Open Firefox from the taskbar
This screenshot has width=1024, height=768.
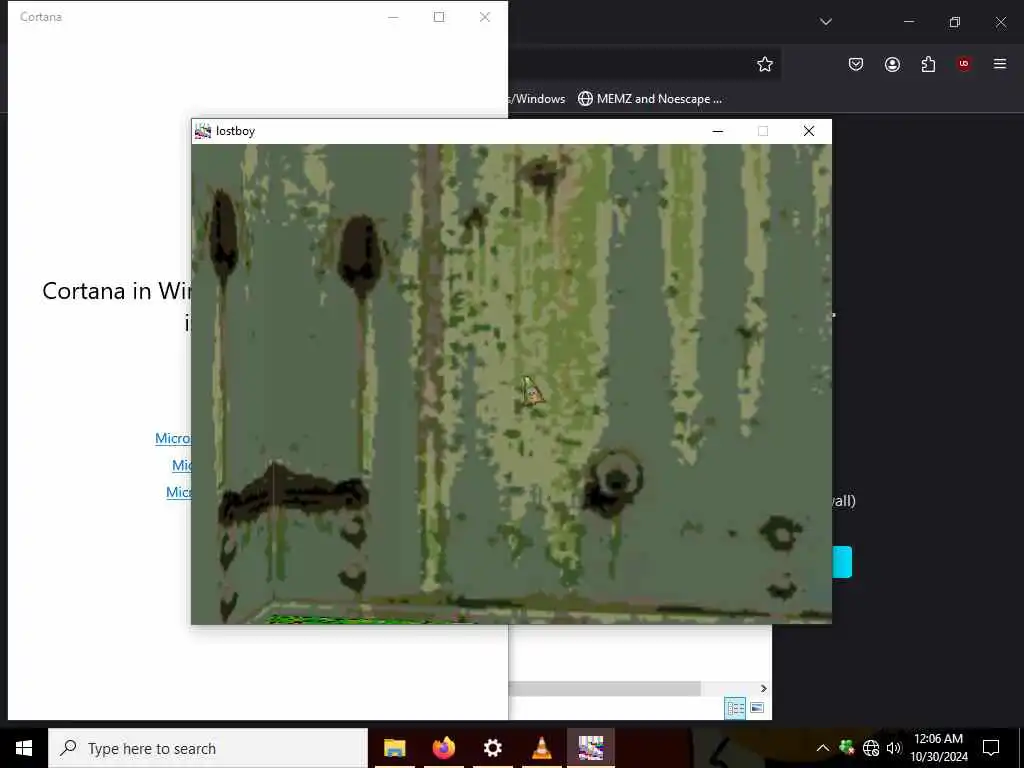(x=443, y=748)
